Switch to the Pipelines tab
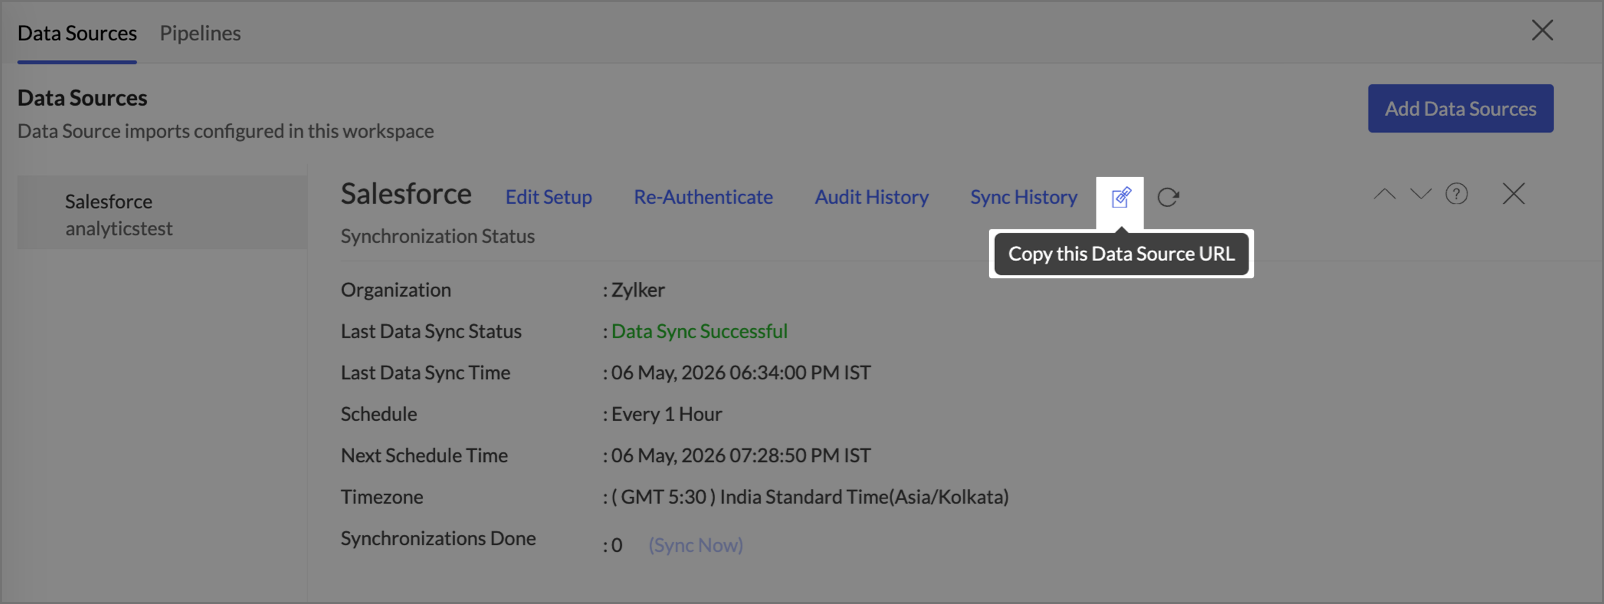Viewport: 1604px width, 604px height. 200,33
